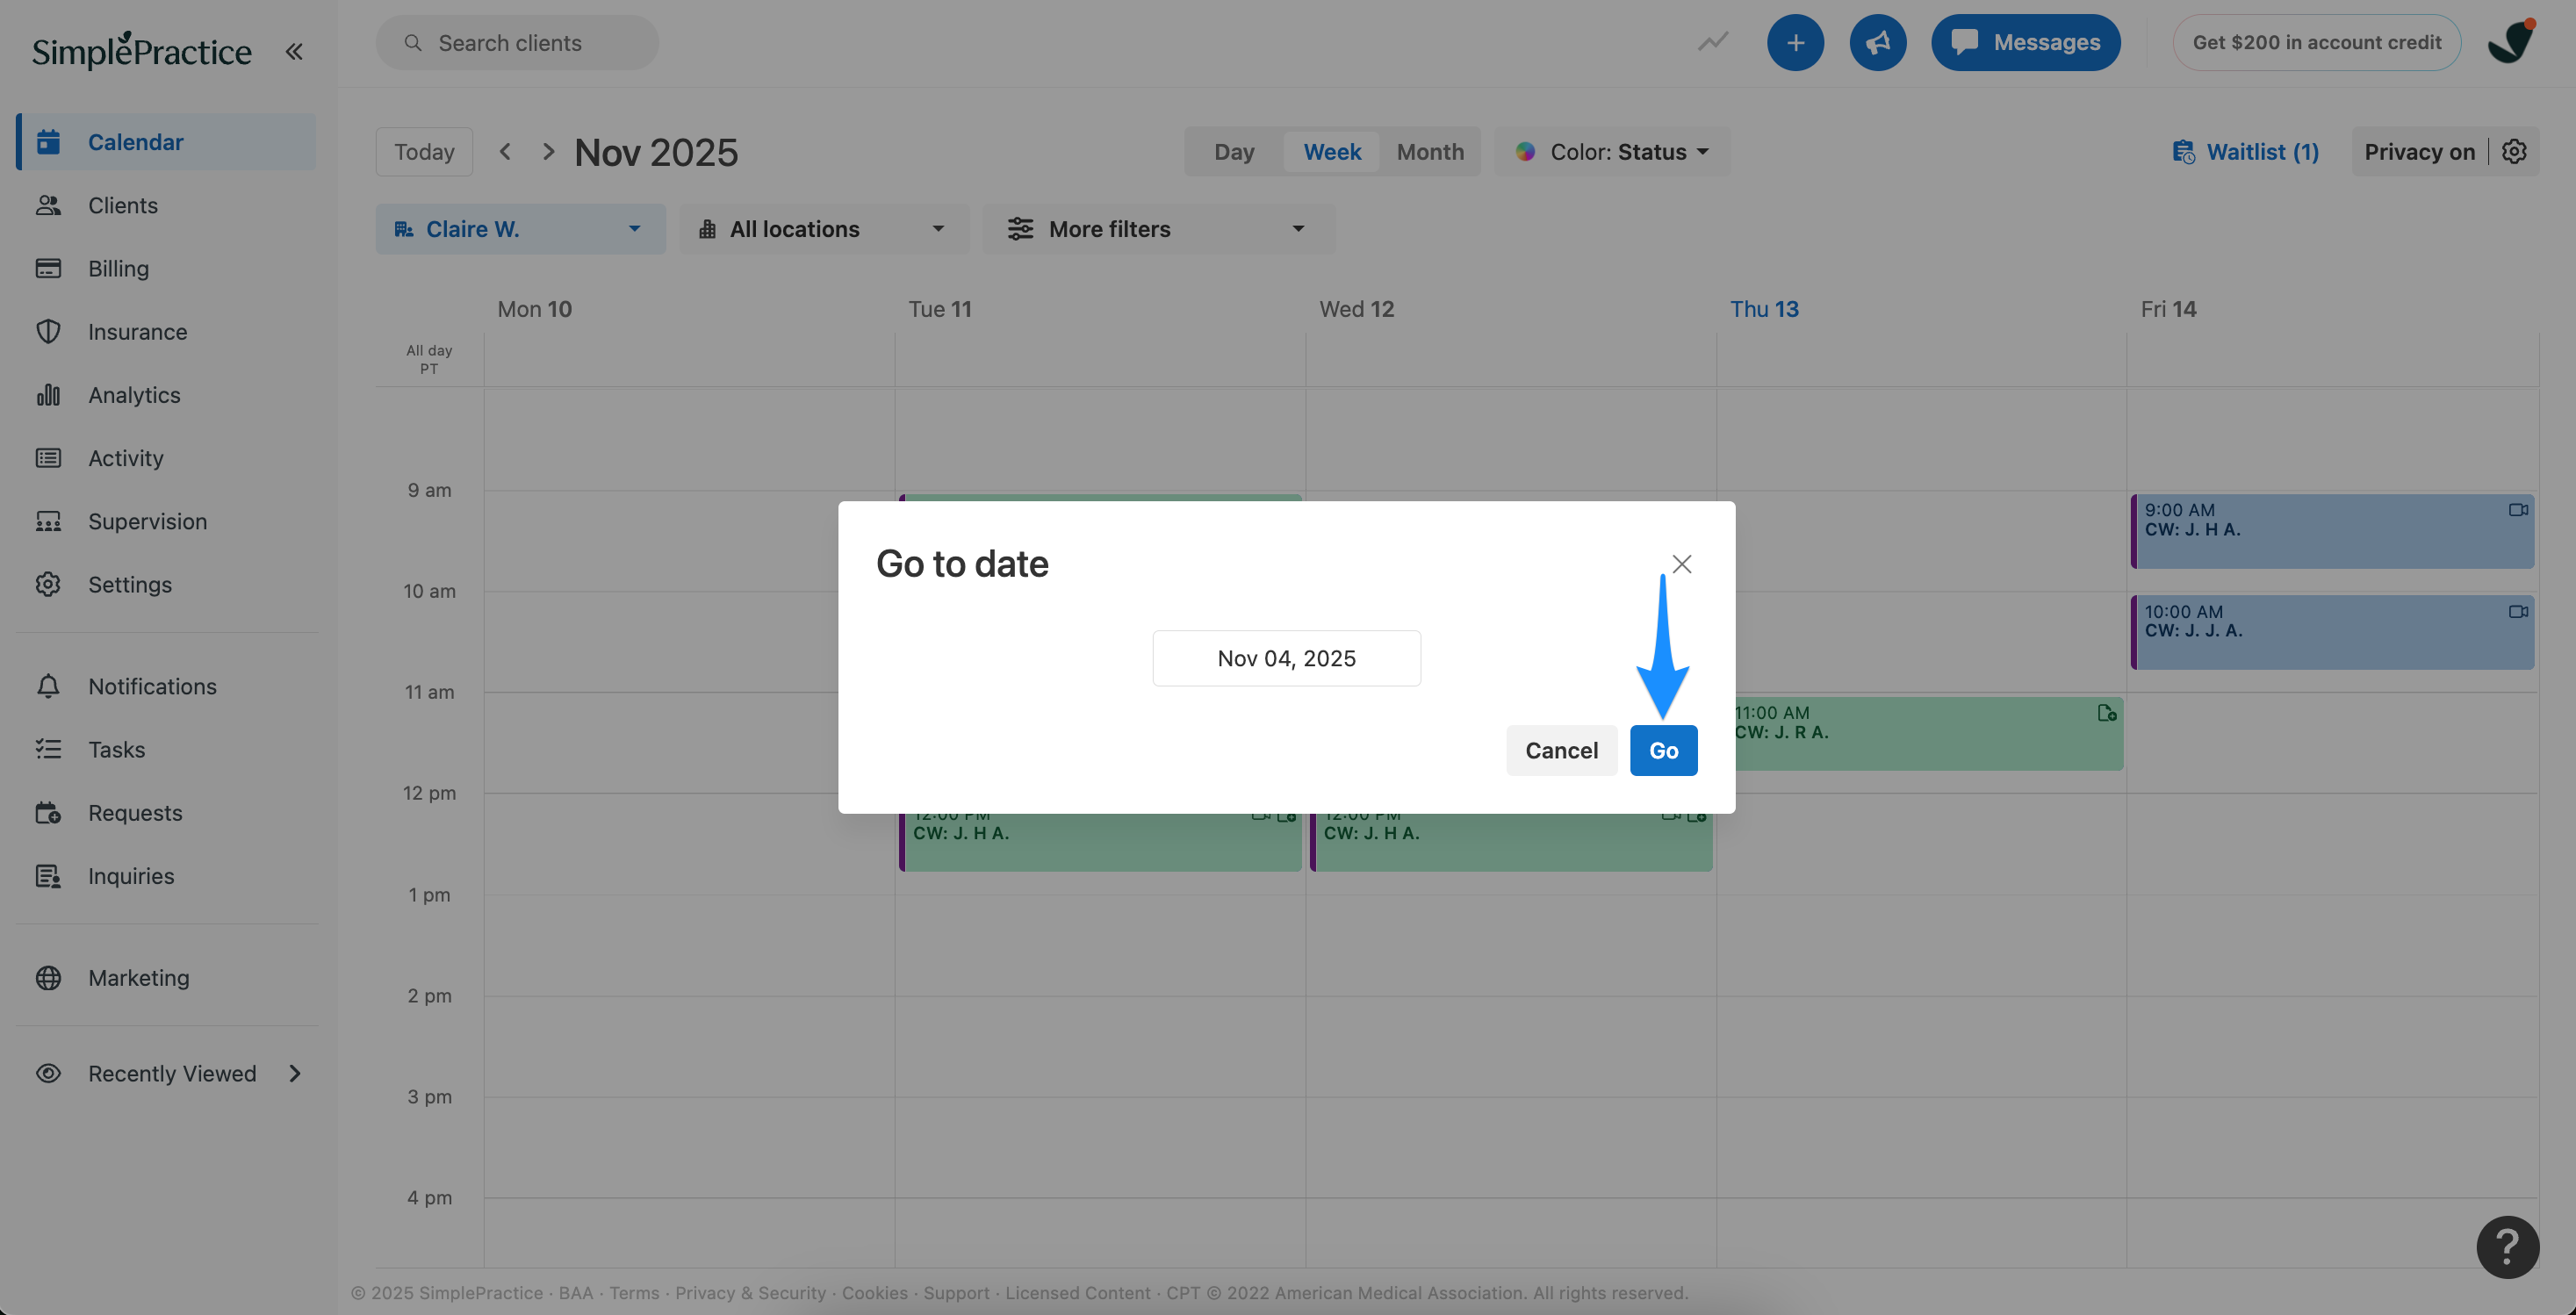Click note icon on Thursday 11:00 AM appointment
Screen dimensions: 2576x1315
[2107, 713]
